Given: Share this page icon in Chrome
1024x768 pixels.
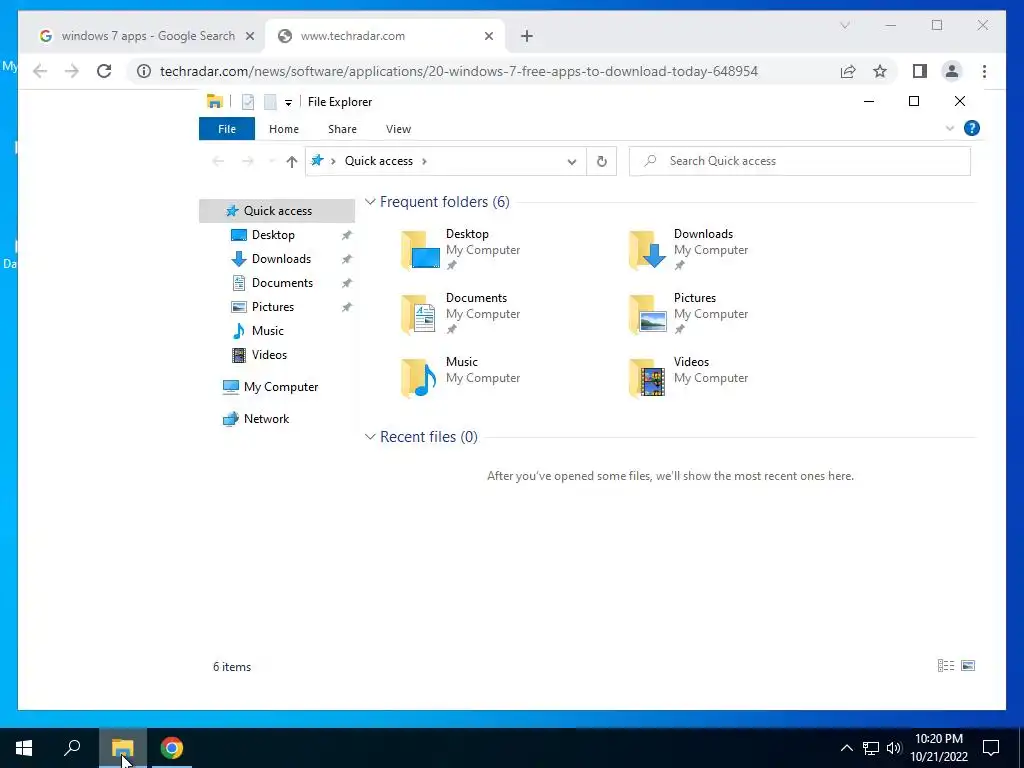Looking at the screenshot, I should coord(848,71).
